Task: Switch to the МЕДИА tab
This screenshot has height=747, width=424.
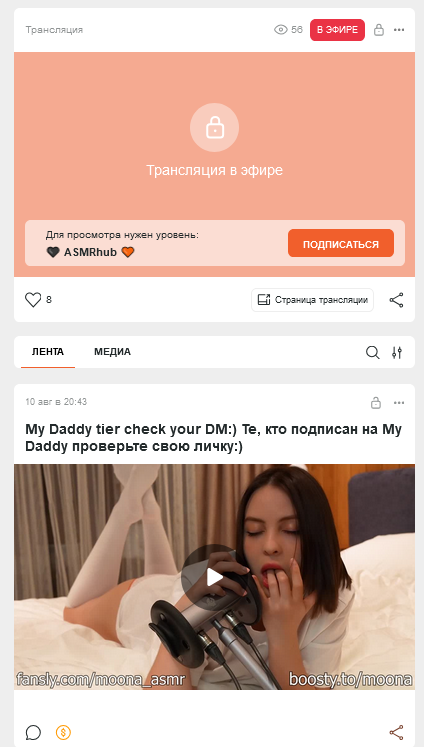Action: 112,352
